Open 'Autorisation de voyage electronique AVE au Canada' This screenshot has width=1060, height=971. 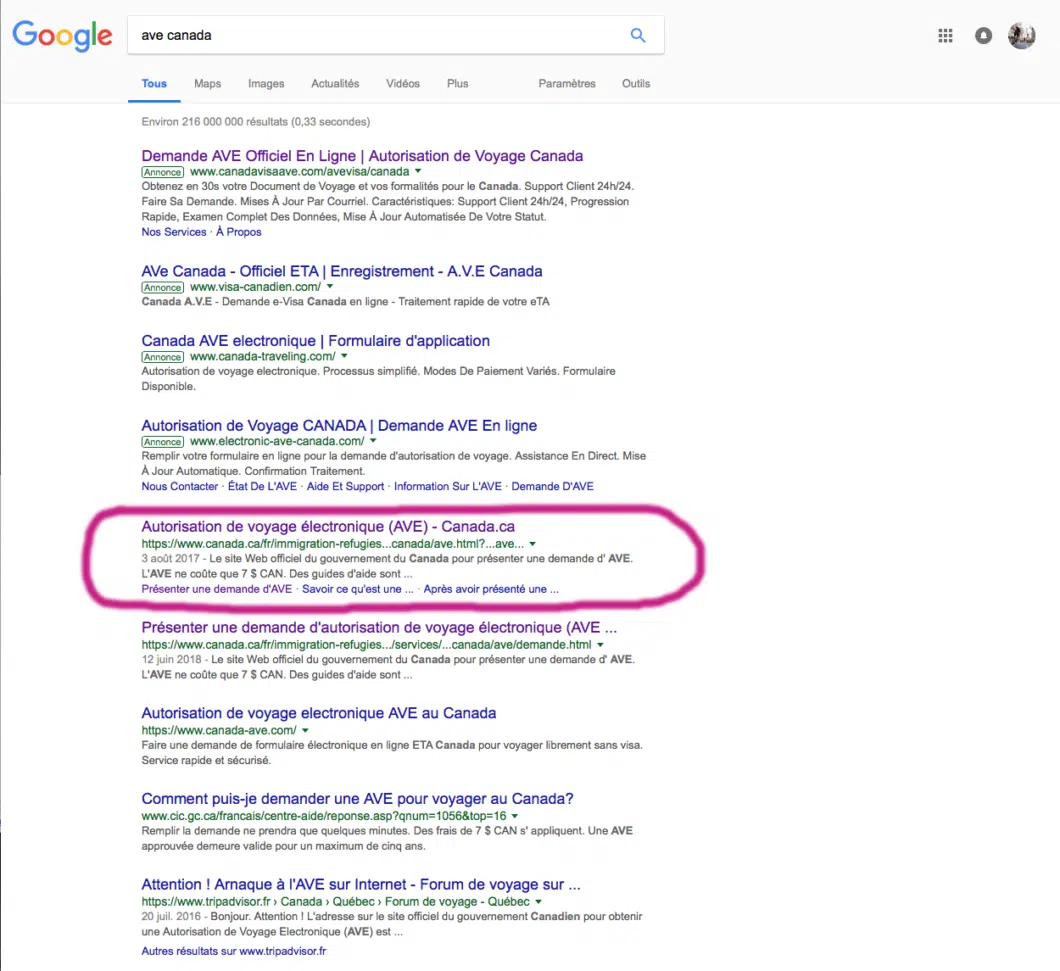319,713
